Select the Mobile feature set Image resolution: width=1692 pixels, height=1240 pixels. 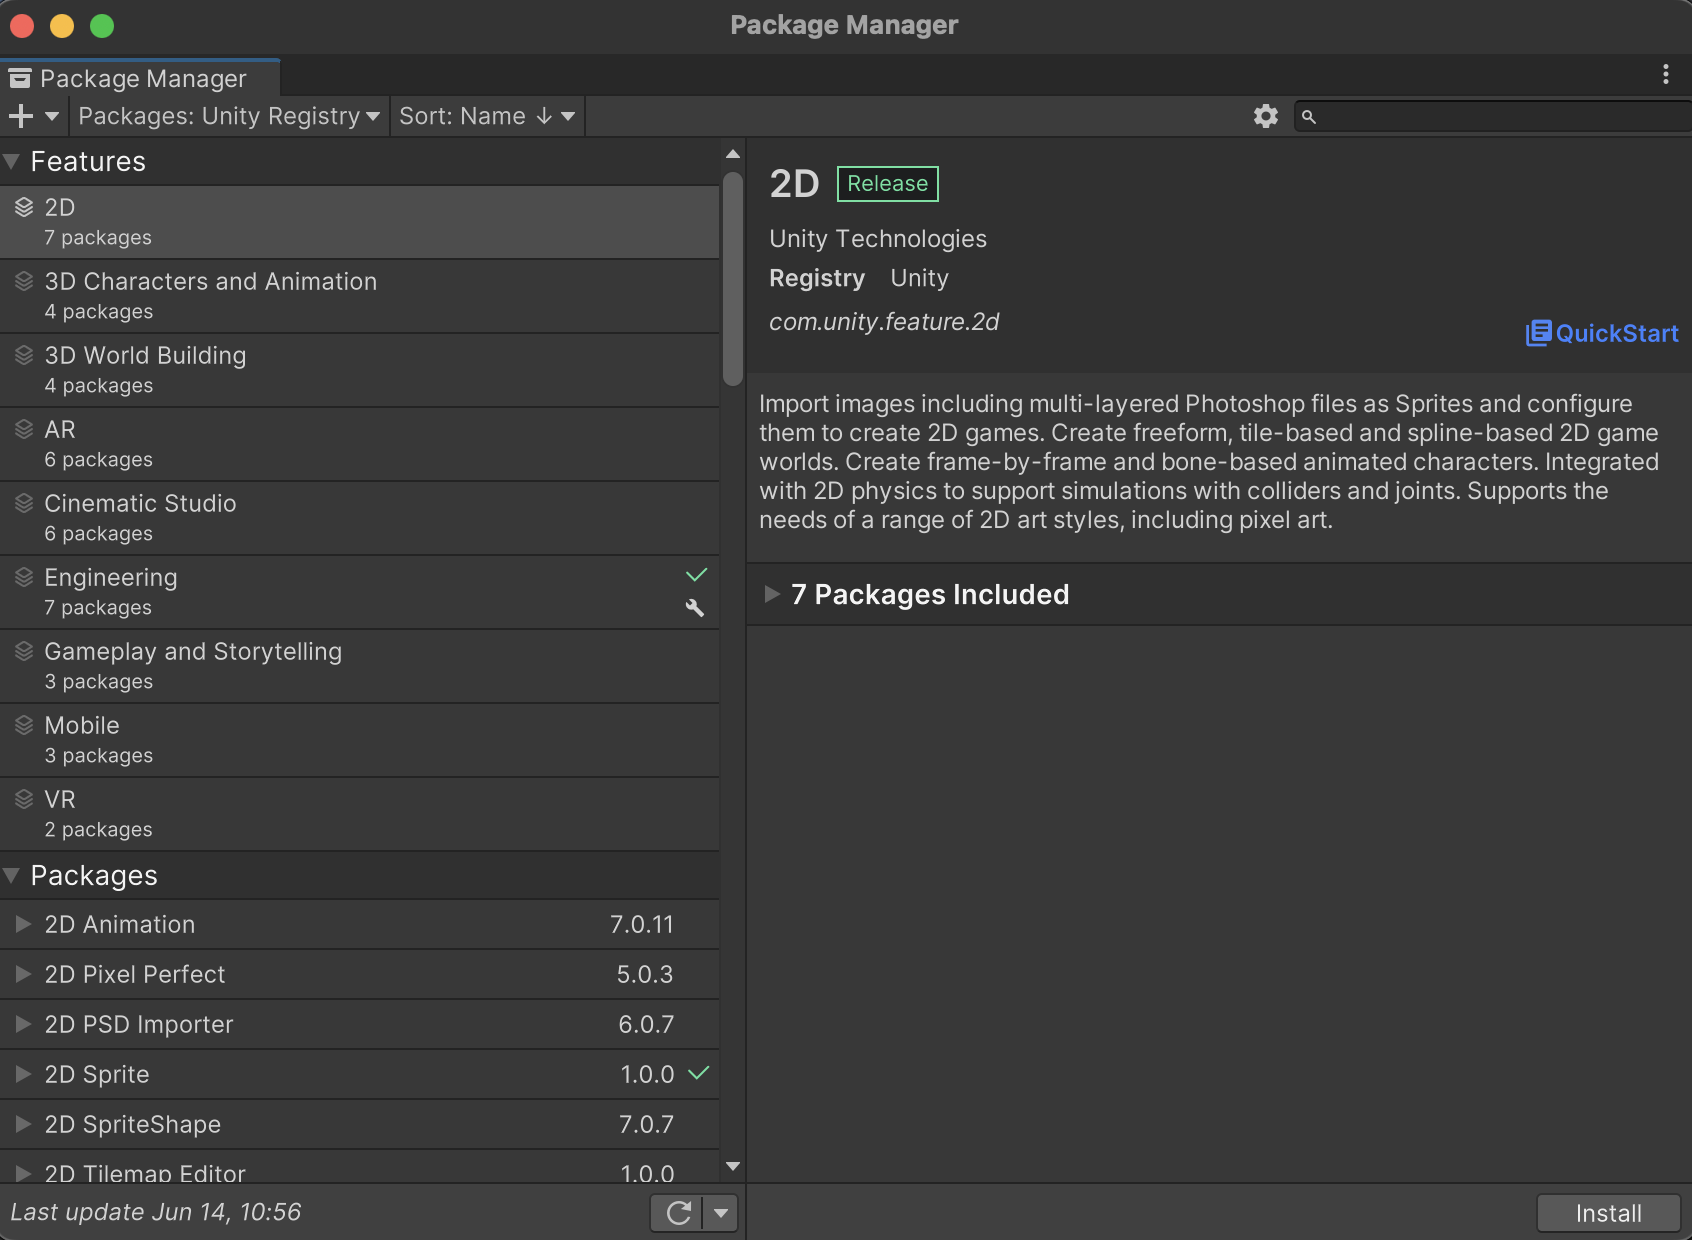click(359, 740)
